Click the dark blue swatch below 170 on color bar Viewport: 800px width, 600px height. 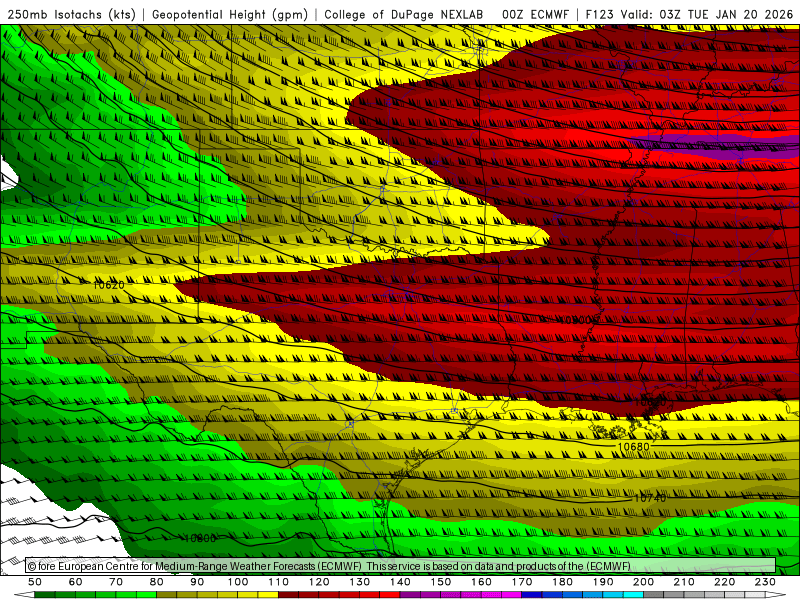pyautogui.click(x=532, y=595)
